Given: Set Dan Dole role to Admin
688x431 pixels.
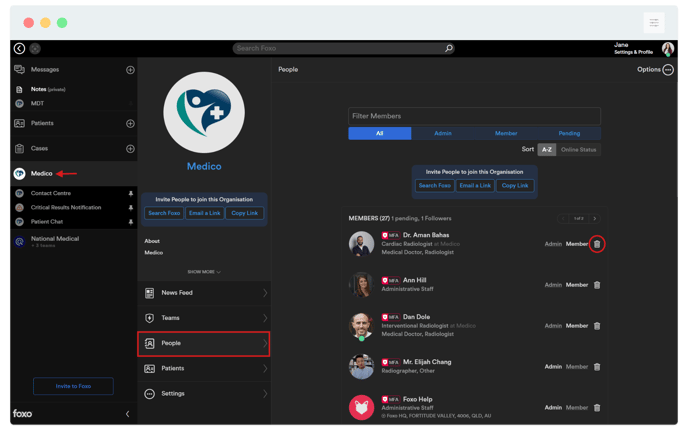Looking at the screenshot, I should pos(553,326).
